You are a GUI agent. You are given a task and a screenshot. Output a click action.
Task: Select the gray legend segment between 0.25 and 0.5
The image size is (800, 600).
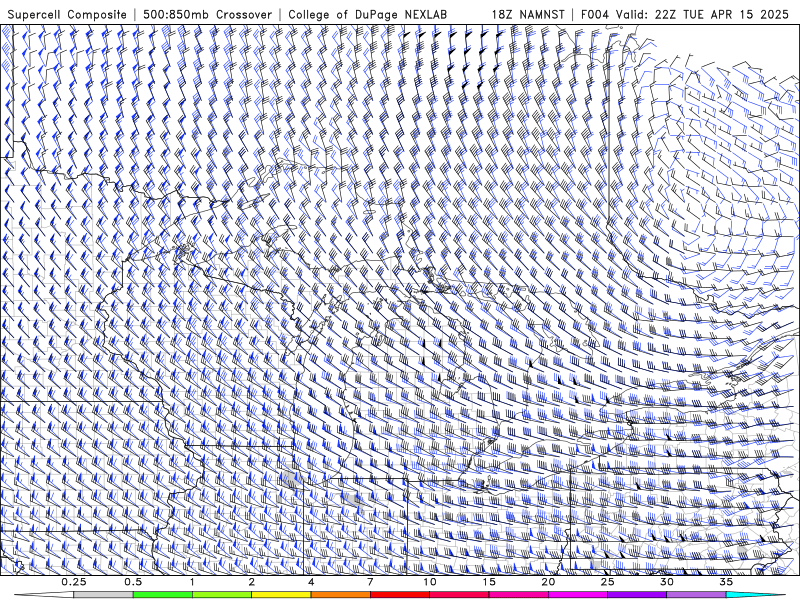point(104,595)
